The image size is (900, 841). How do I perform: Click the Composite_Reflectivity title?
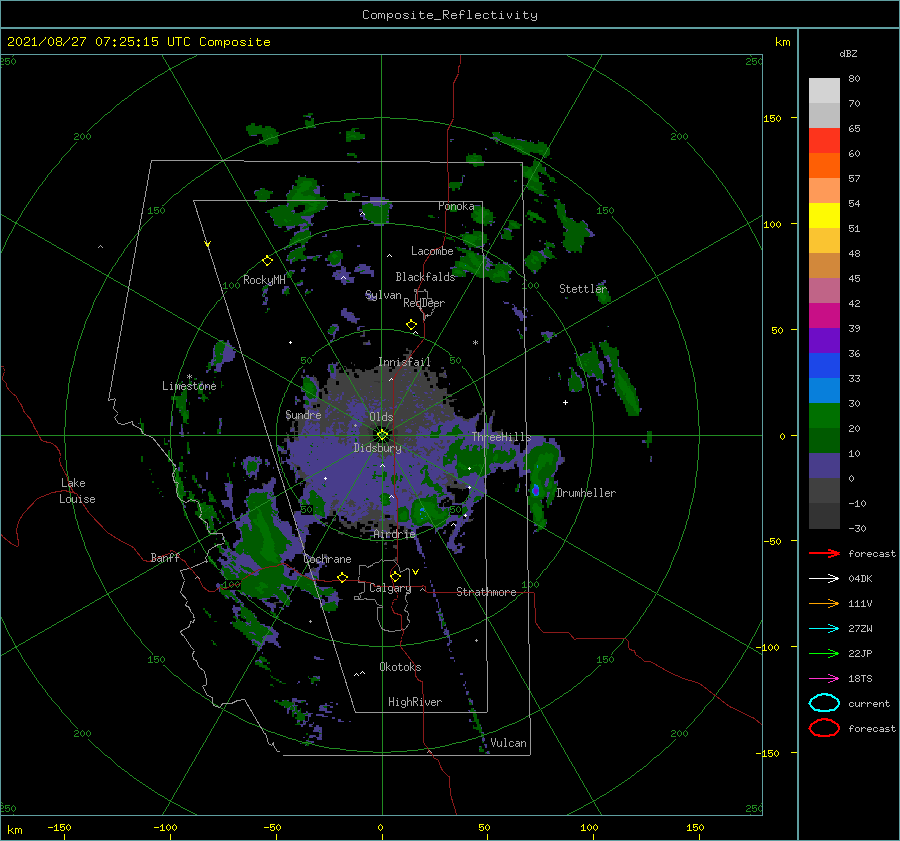[x=450, y=15]
